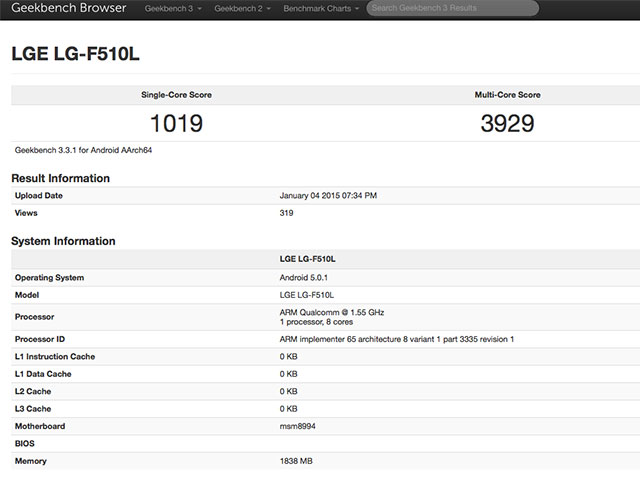Select the January 04 2015 07:34 PM value
Viewport: 640px width, 480px height.
pyautogui.click(x=328, y=196)
